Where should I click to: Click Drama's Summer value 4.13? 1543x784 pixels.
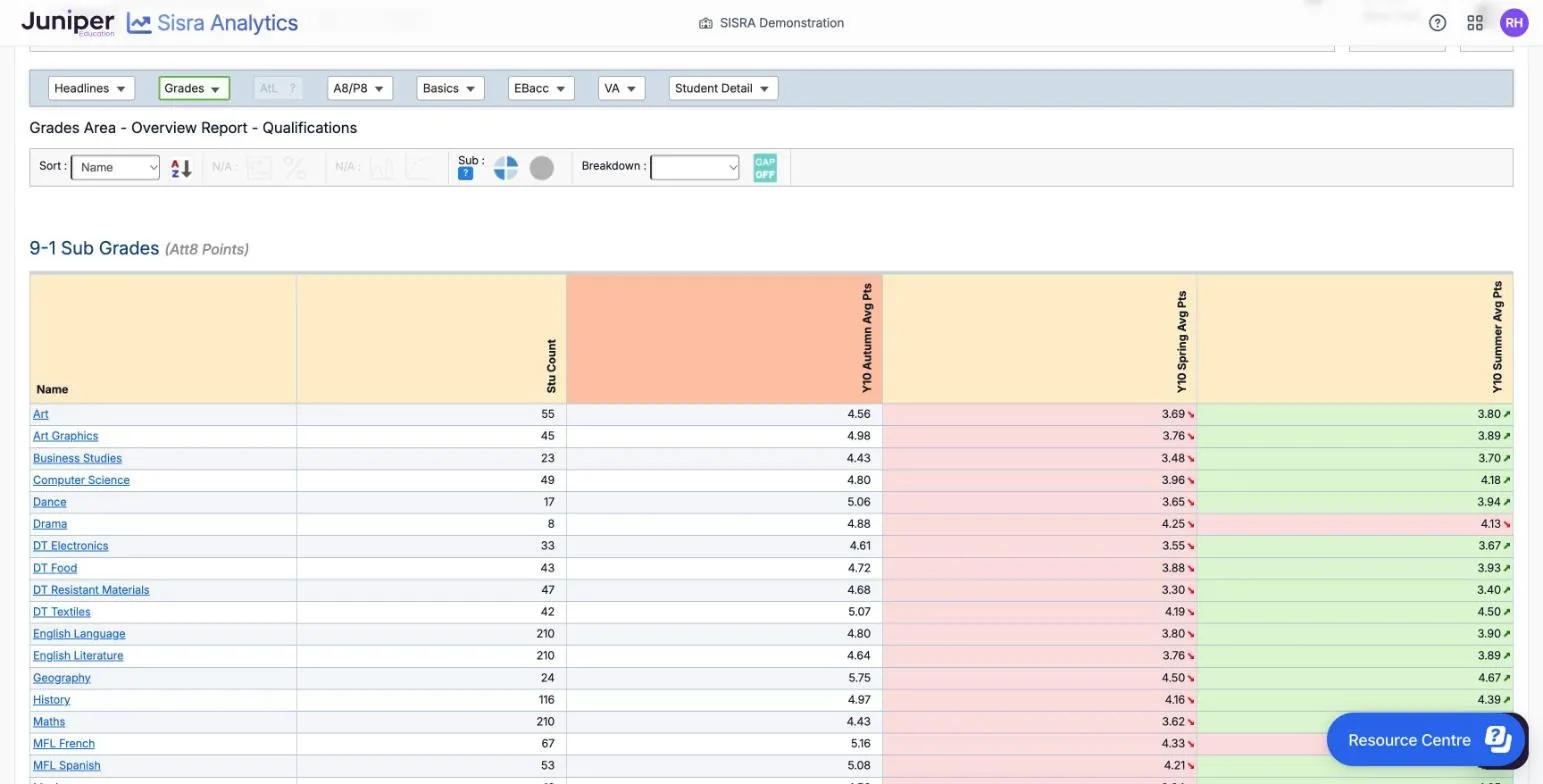[1489, 524]
